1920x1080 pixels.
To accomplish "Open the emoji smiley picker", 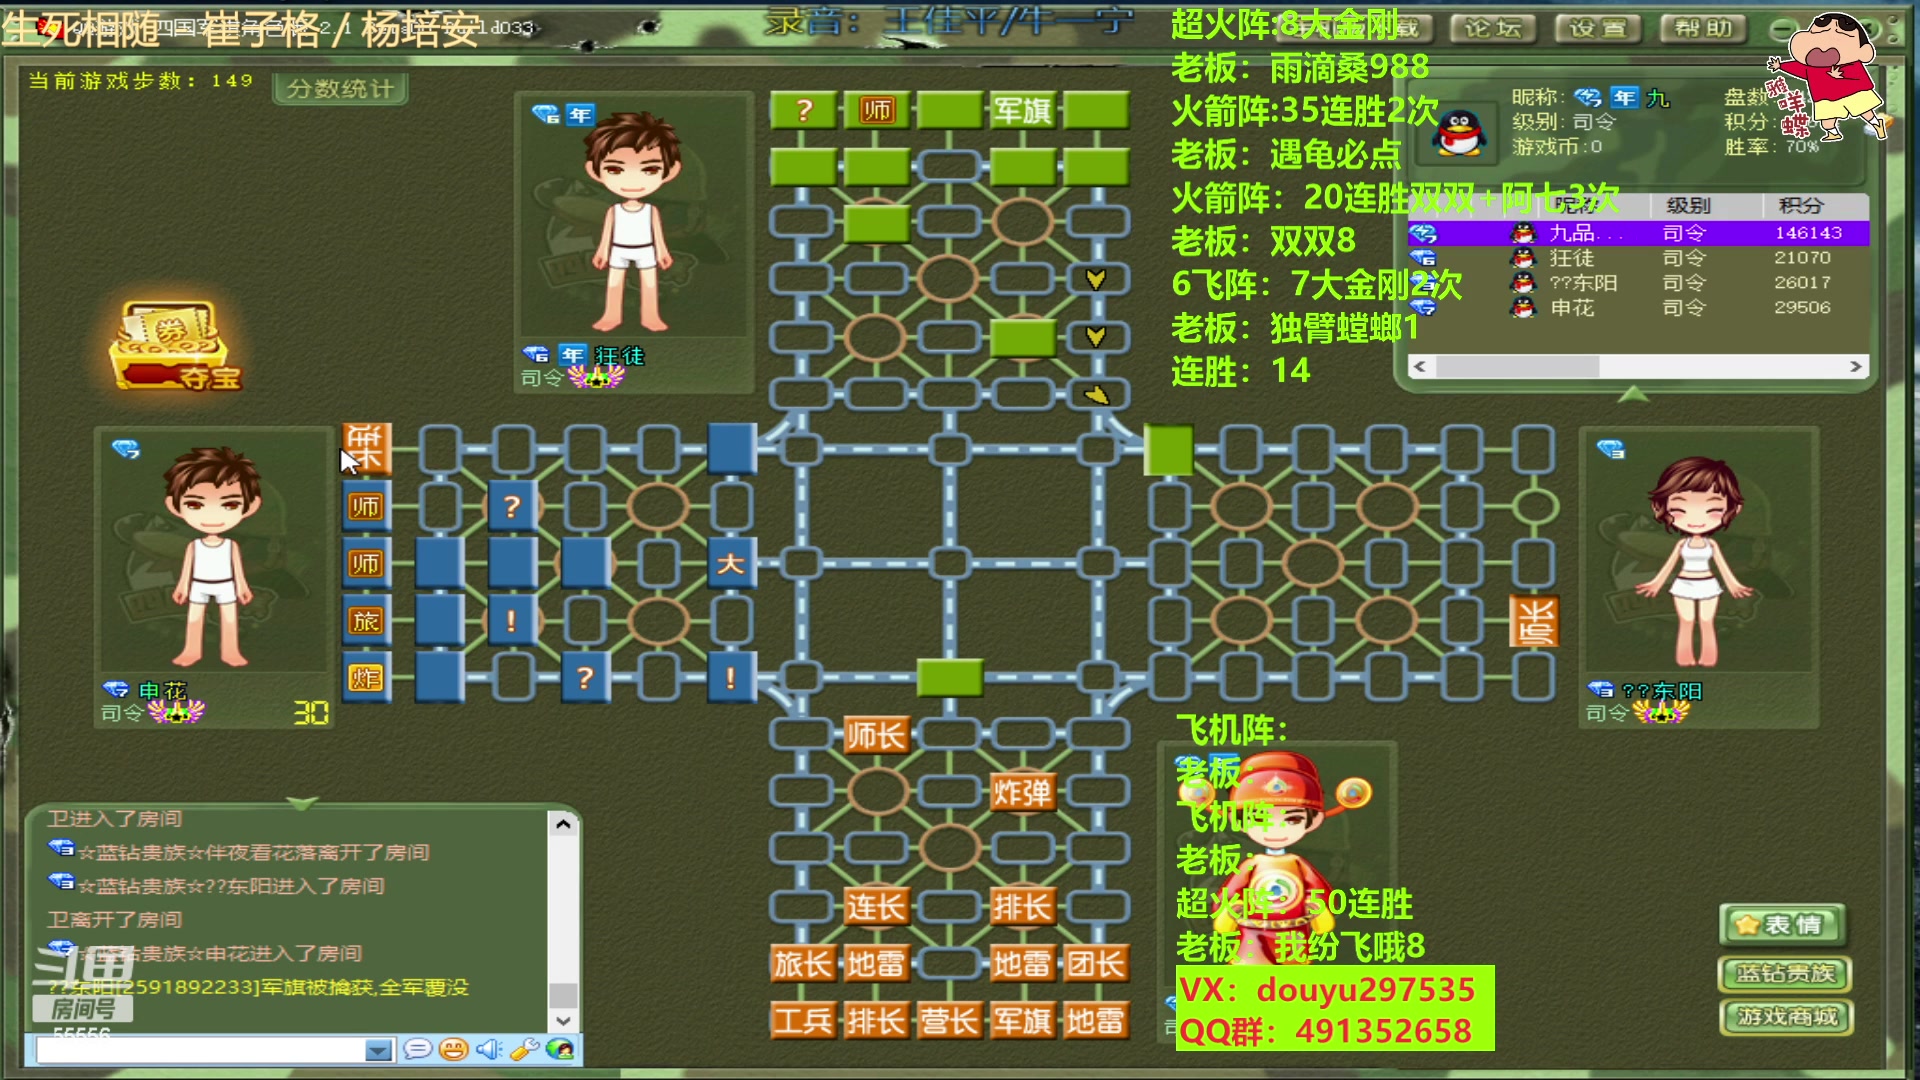I will point(453,1049).
